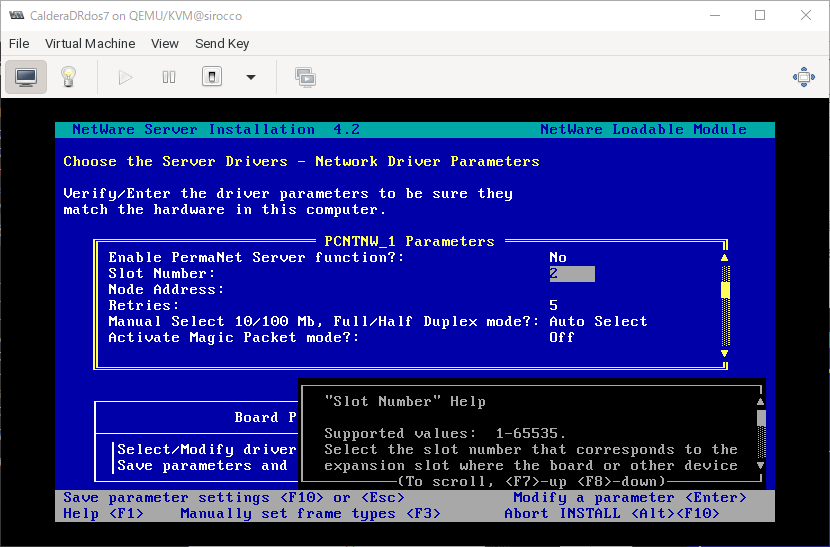
Task: Click the Retries value 5
Action: tap(553, 306)
